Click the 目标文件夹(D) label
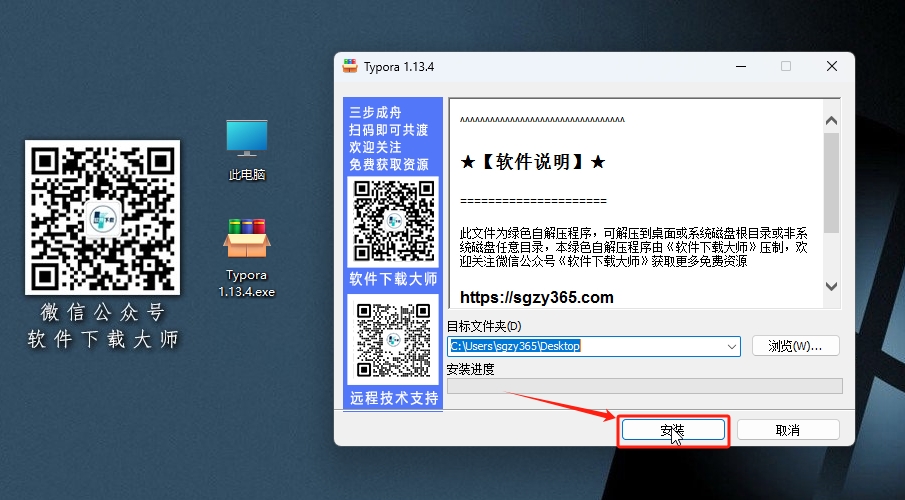This screenshot has height=500, width=905. (484, 326)
